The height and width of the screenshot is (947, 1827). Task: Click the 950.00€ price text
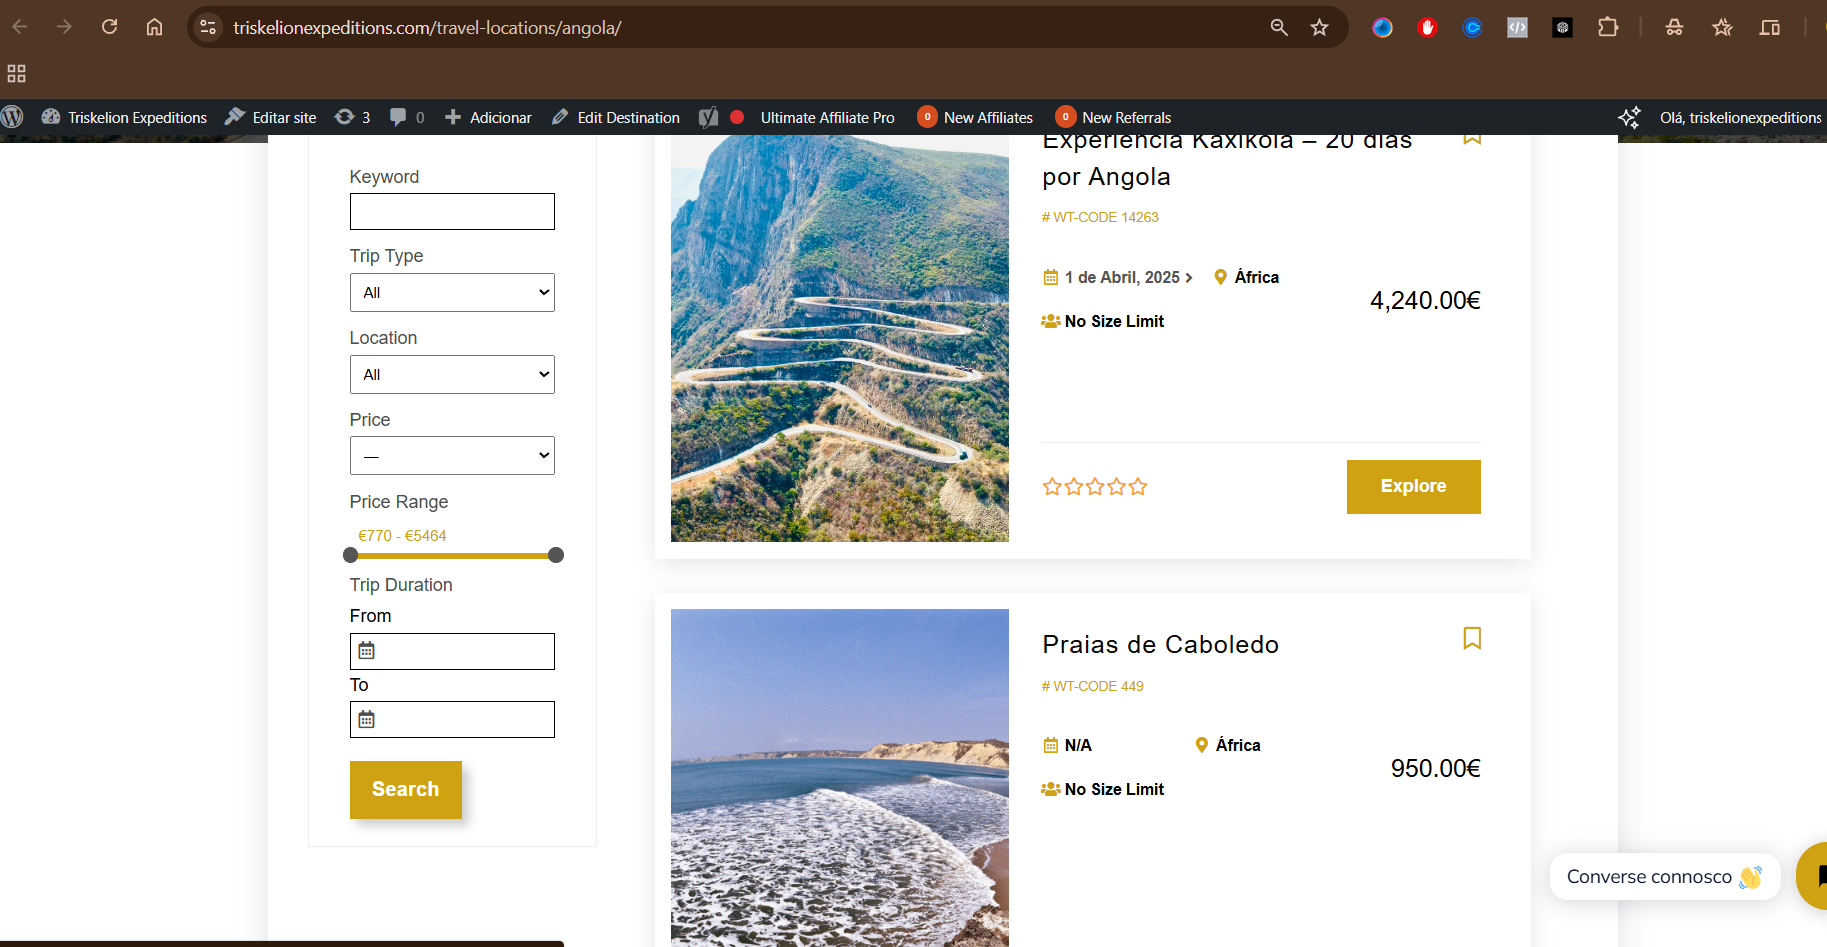pyautogui.click(x=1436, y=769)
